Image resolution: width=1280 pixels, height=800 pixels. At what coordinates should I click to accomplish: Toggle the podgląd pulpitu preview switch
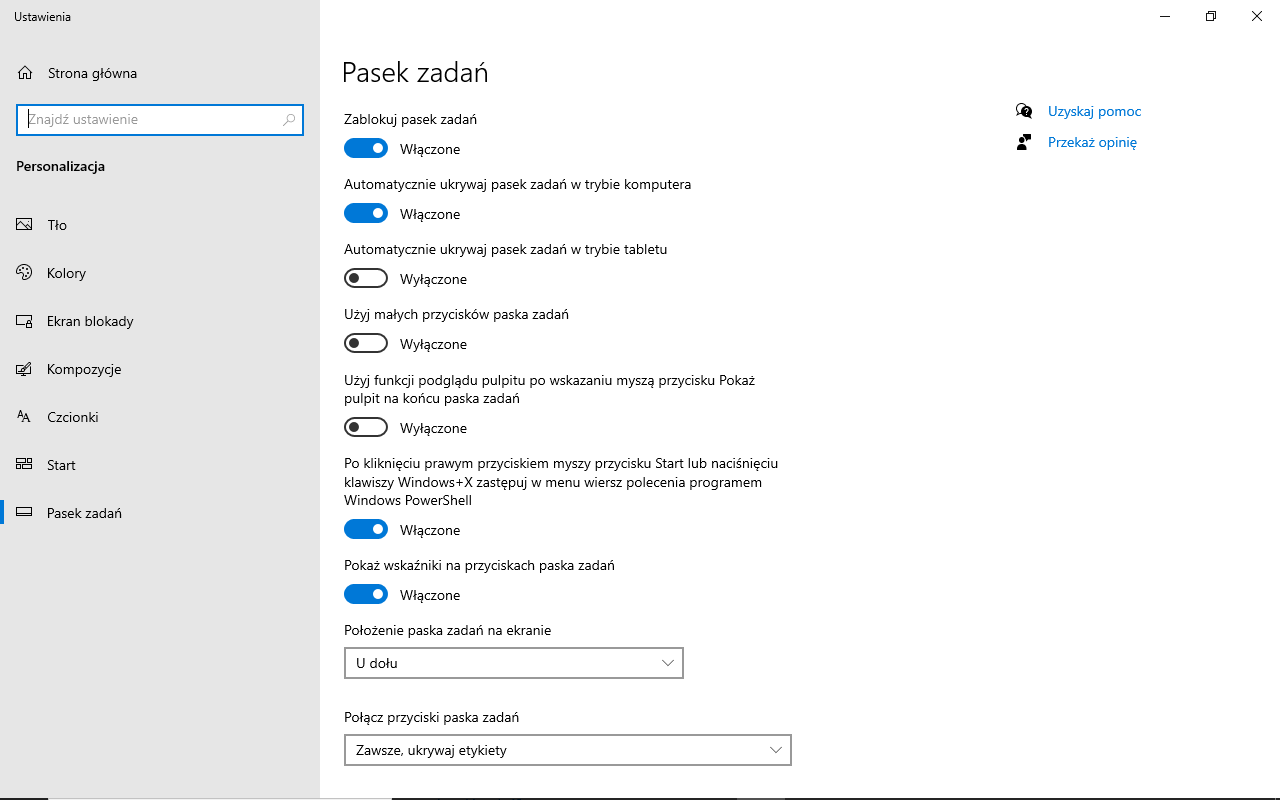click(x=366, y=428)
